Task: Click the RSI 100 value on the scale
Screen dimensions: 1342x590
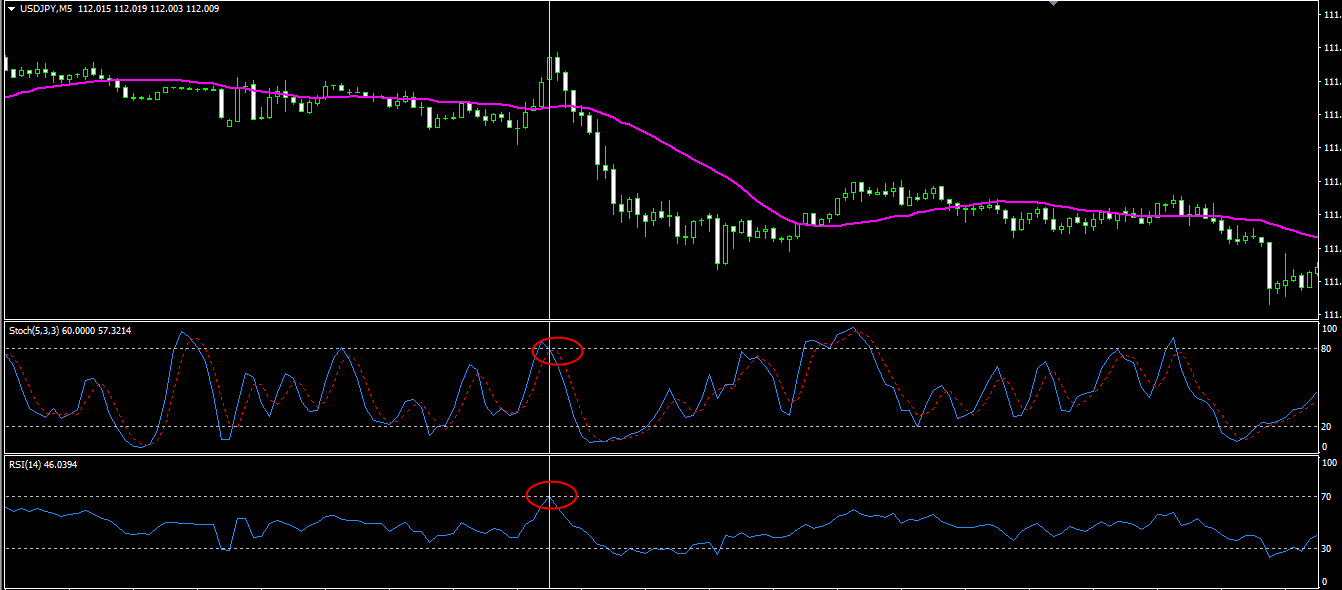Action: [x=1329, y=464]
